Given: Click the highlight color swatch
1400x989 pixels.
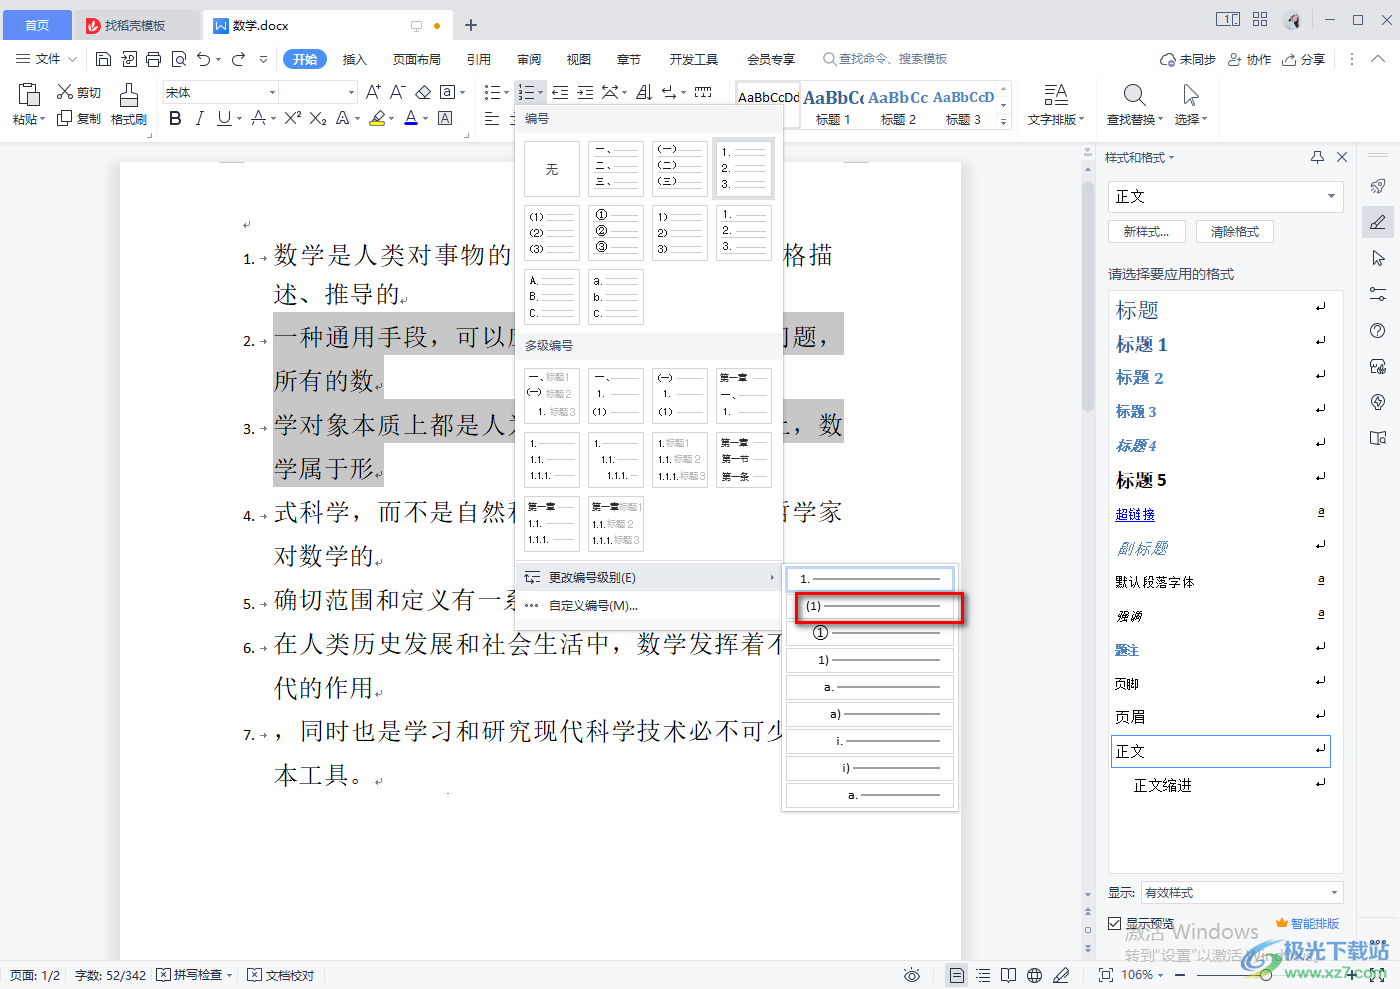Looking at the screenshot, I should tap(377, 118).
